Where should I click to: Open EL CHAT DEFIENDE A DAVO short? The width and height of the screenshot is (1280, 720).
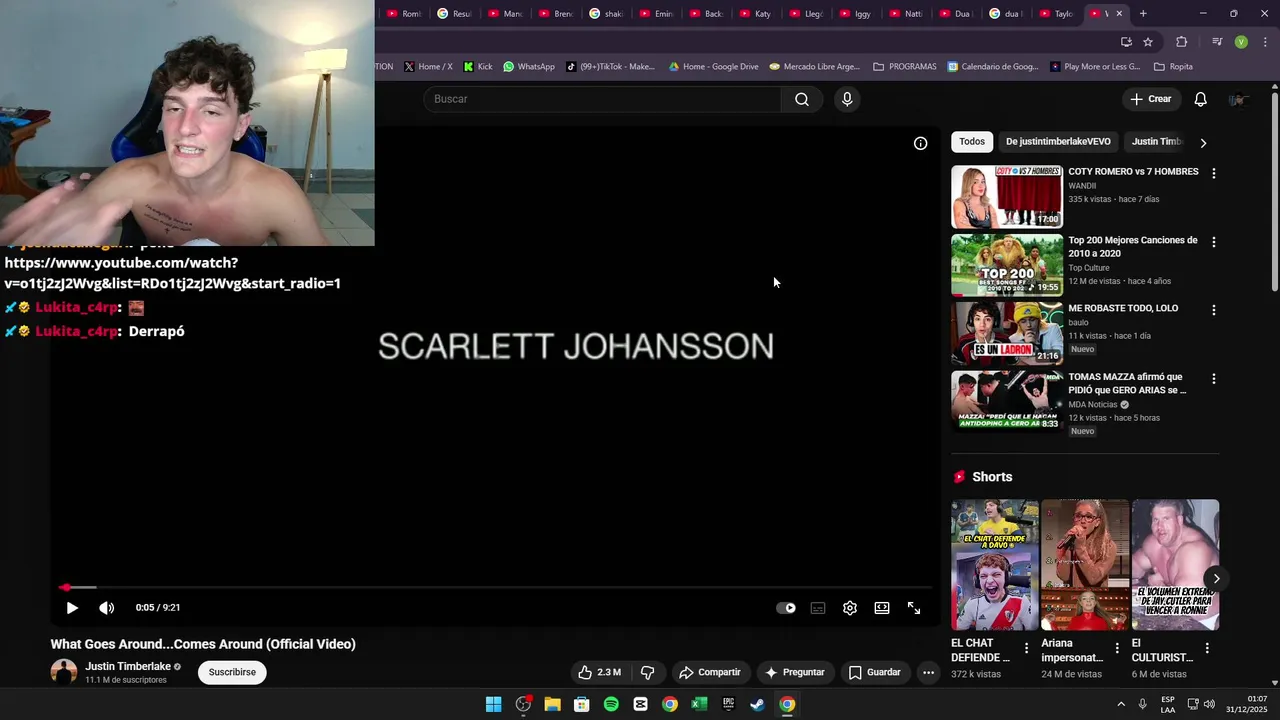tap(995, 565)
